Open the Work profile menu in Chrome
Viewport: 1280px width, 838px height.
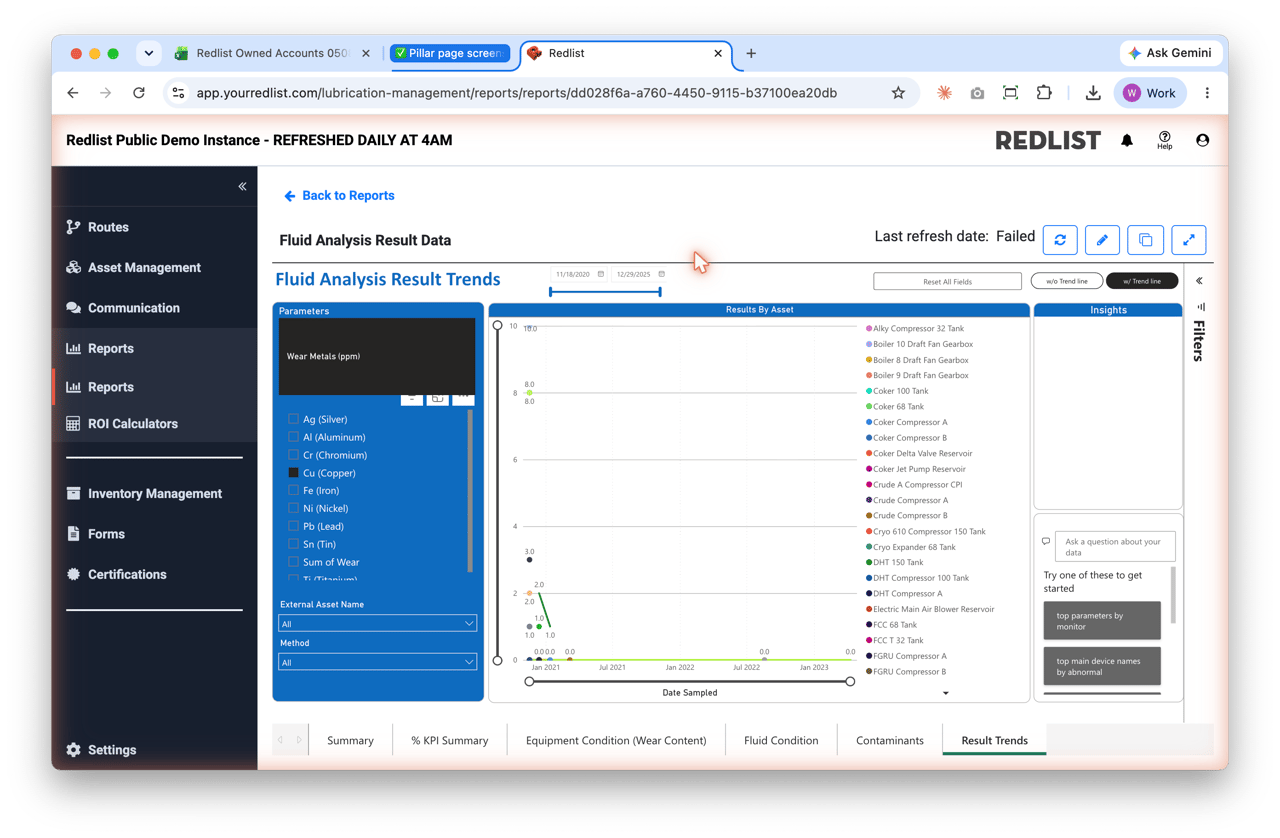1150,93
